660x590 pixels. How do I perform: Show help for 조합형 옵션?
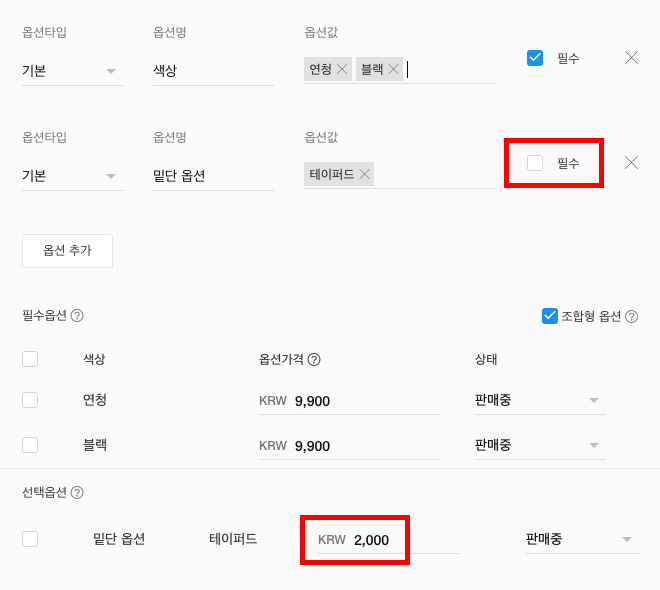pos(632,316)
